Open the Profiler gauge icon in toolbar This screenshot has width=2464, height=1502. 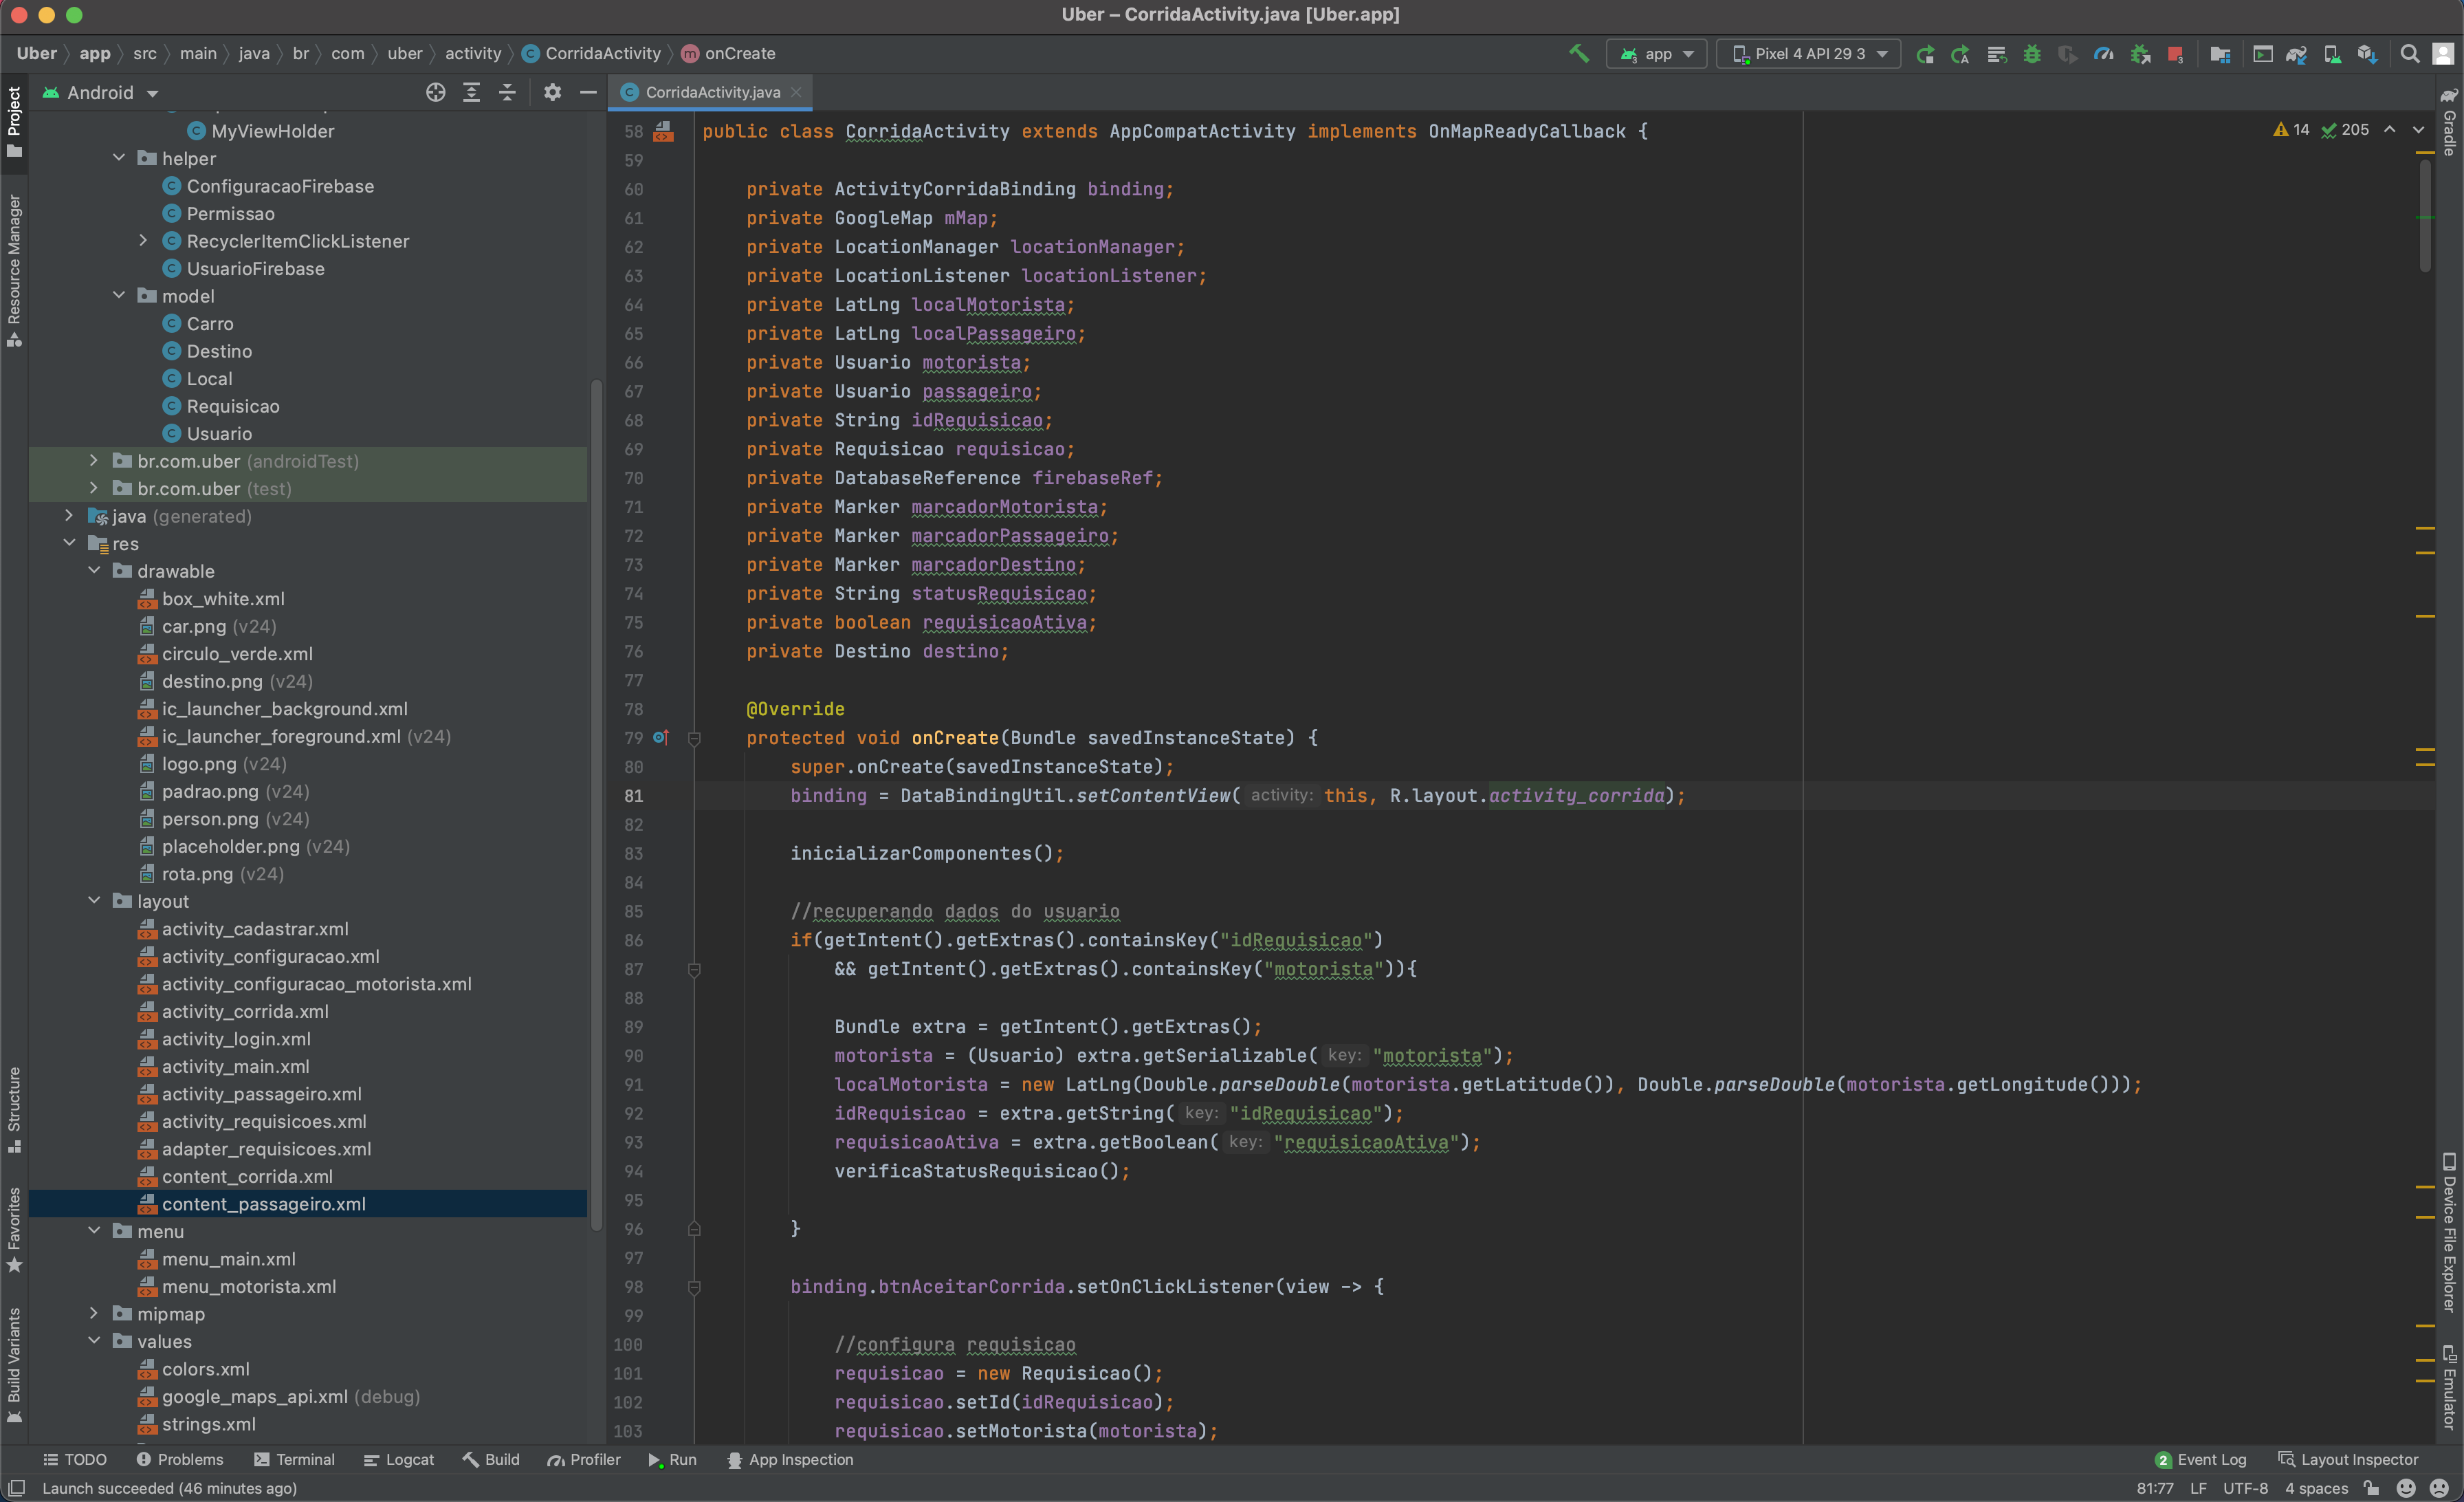coord(2103,54)
